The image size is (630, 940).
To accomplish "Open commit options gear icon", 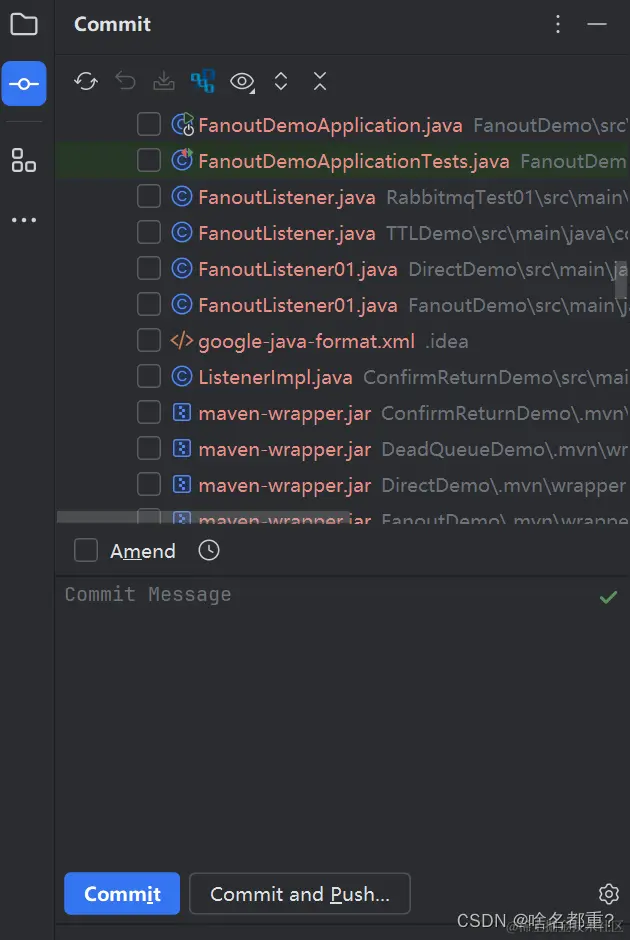I will [608, 894].
